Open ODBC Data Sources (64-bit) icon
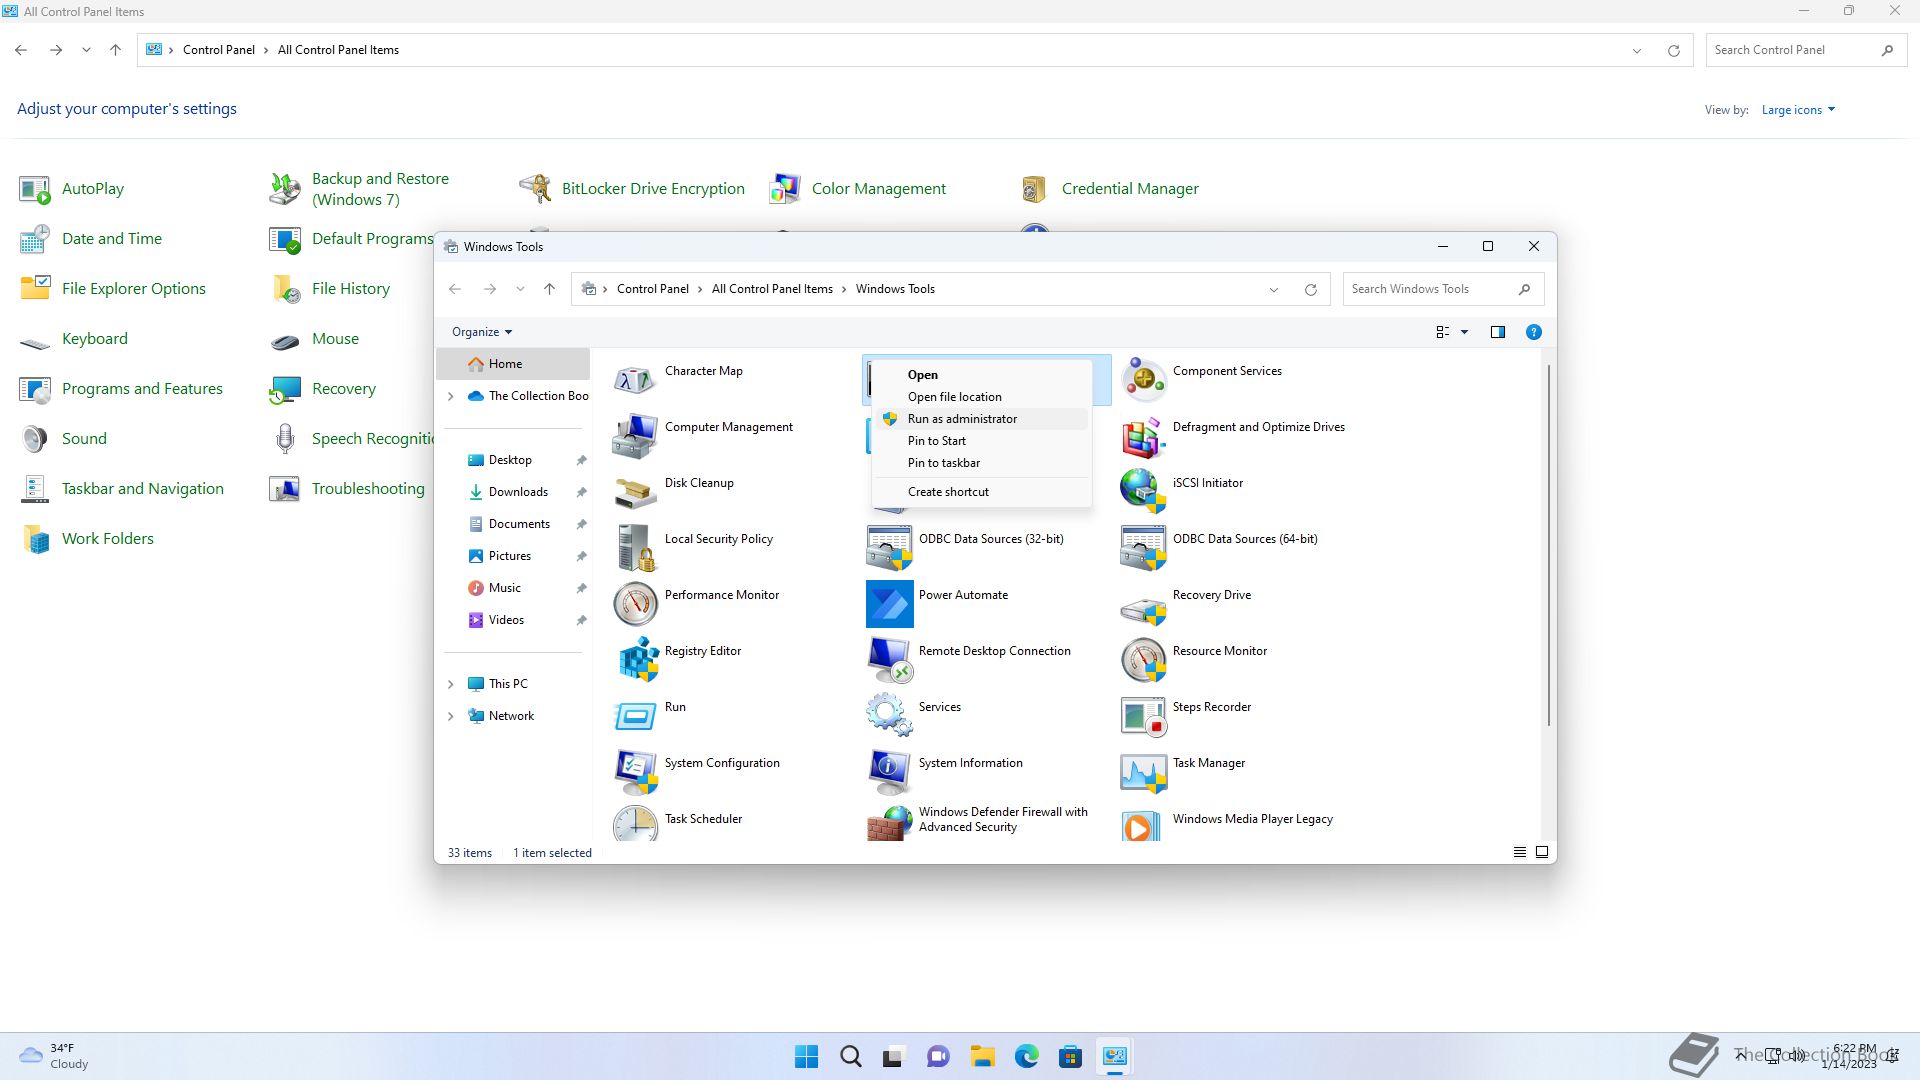The width and height of the screenshot is (1920, 1080). [x=1144, y=548]
